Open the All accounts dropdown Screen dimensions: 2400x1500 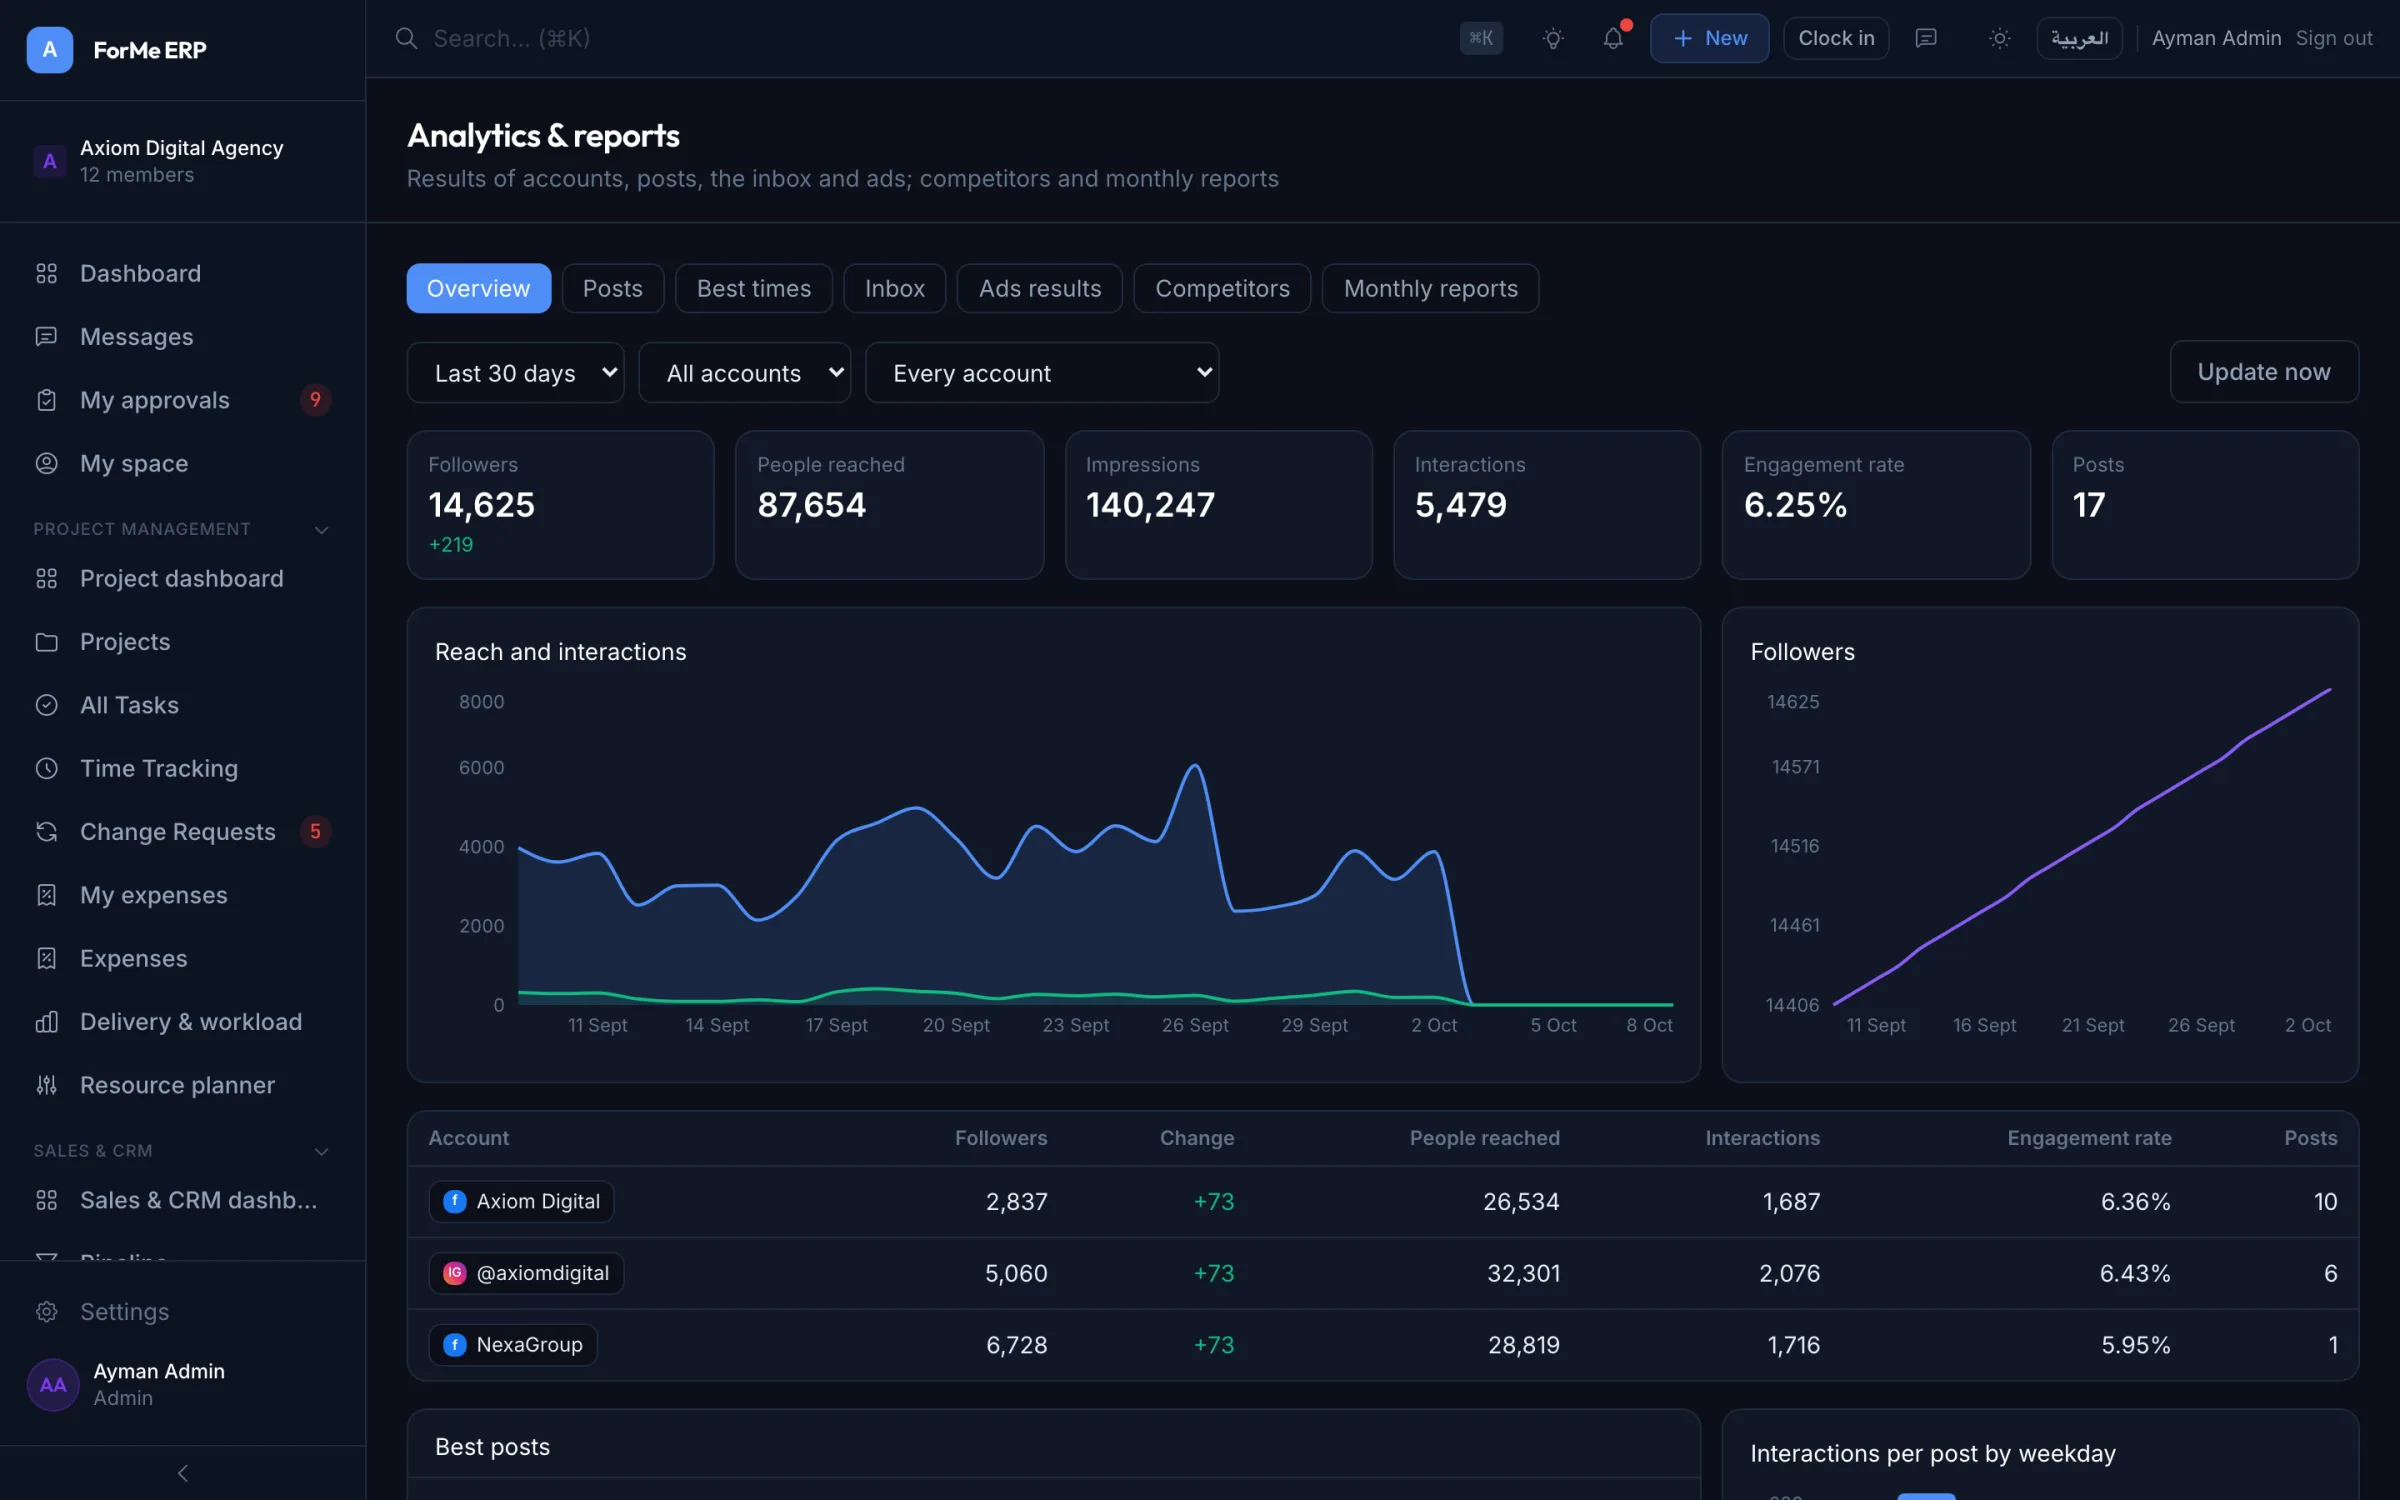click(x=744, y=373)
